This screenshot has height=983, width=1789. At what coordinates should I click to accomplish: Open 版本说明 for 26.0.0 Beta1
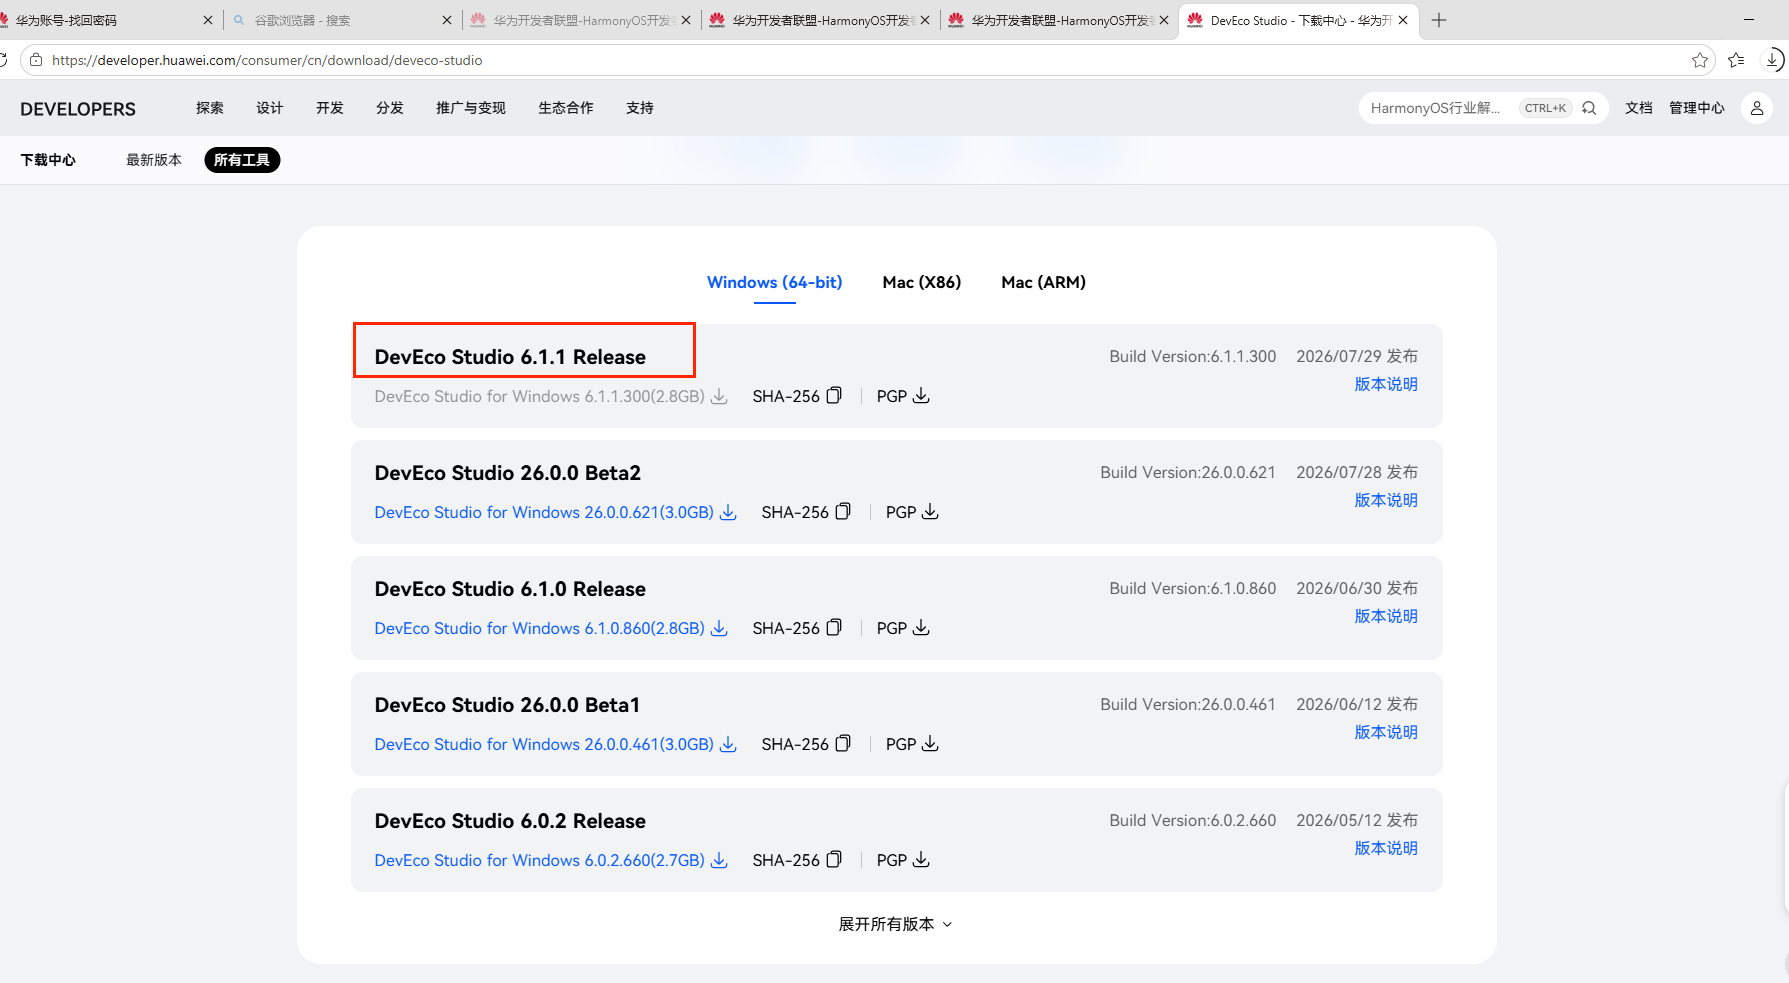point(1386,732)
